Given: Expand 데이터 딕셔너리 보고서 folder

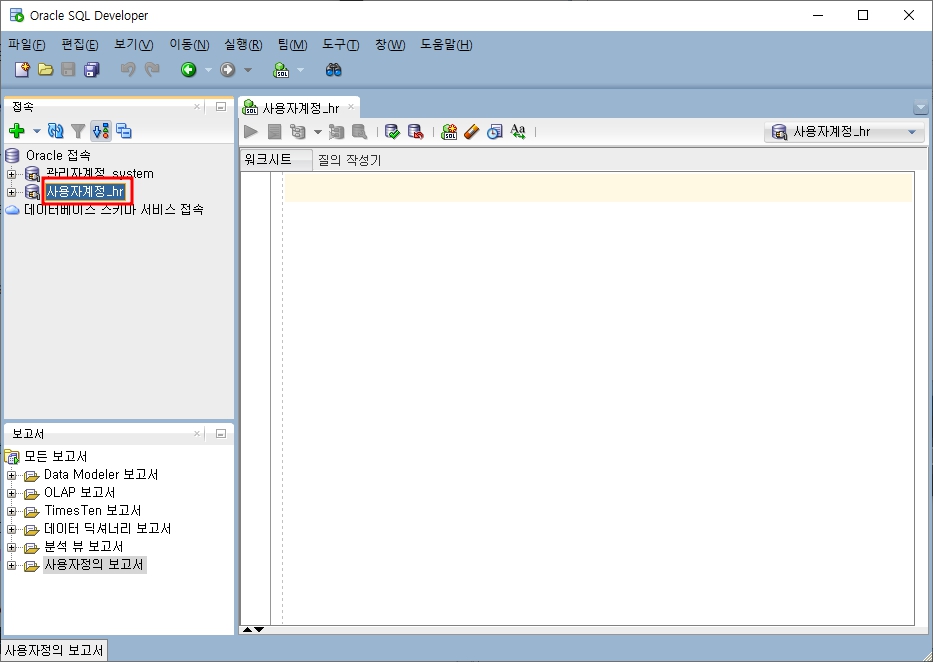Looking at the screenshot, I should coord(11,529).
